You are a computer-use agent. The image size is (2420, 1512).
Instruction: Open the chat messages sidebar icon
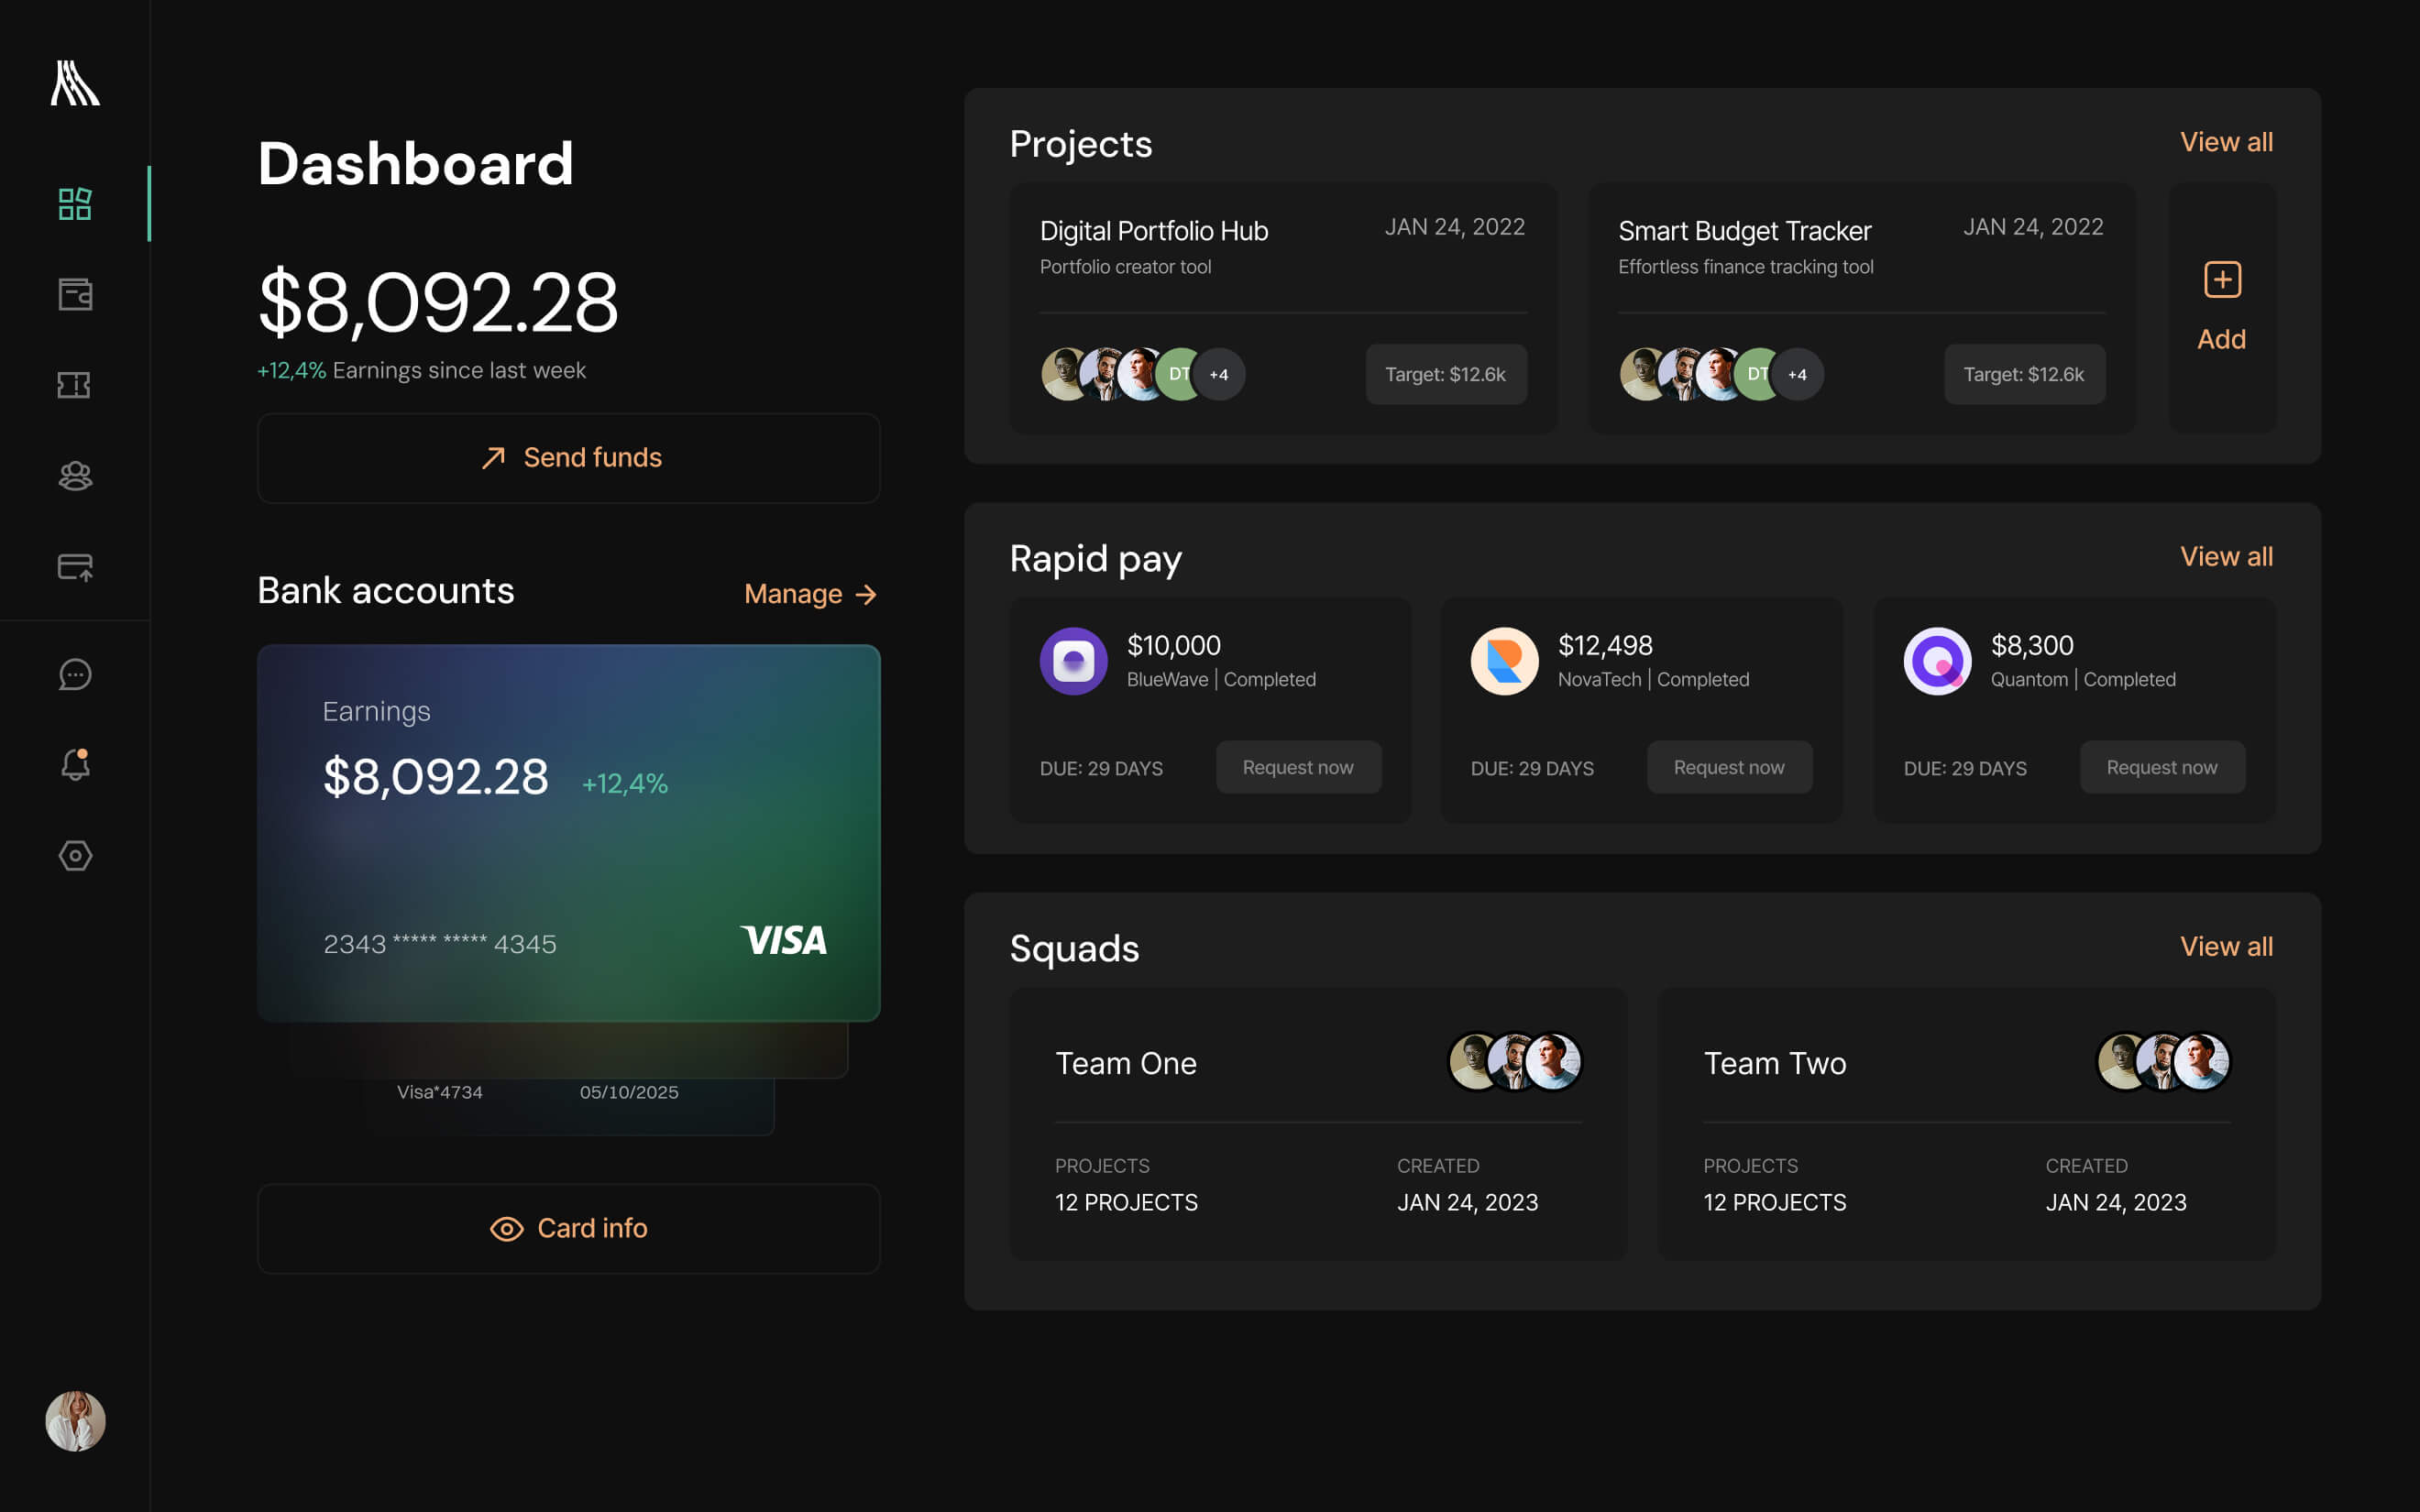pos(75,675)
